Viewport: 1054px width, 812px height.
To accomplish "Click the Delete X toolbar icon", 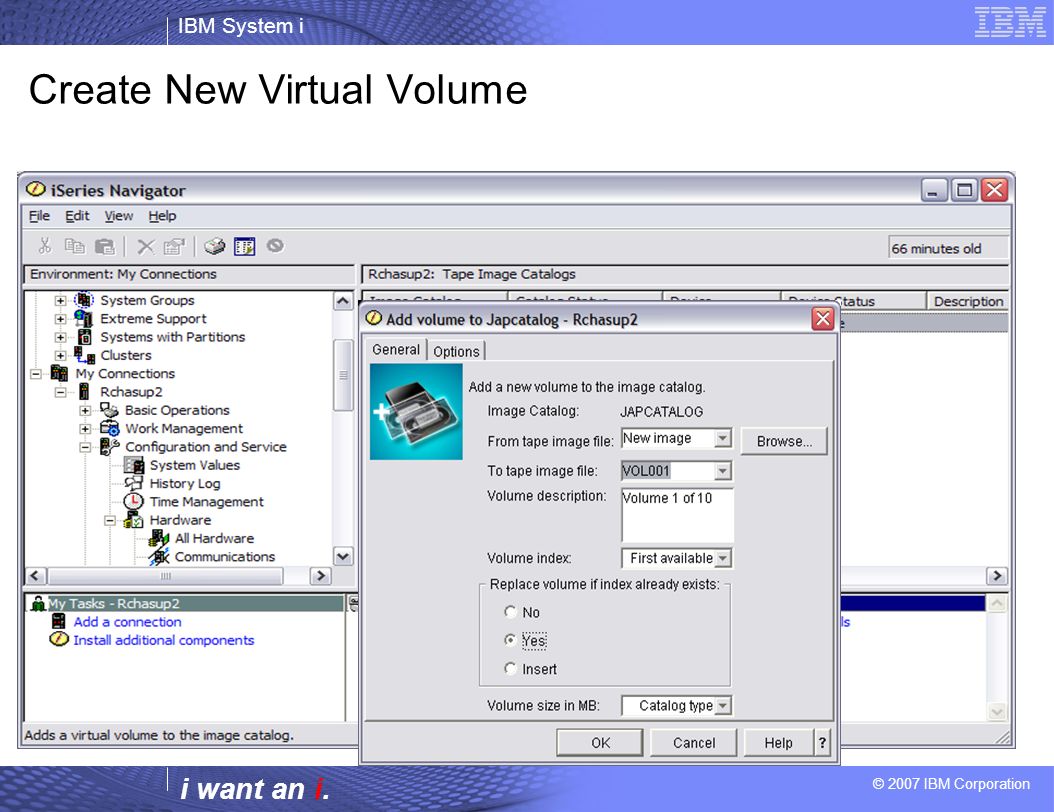I will click(145, 247).
